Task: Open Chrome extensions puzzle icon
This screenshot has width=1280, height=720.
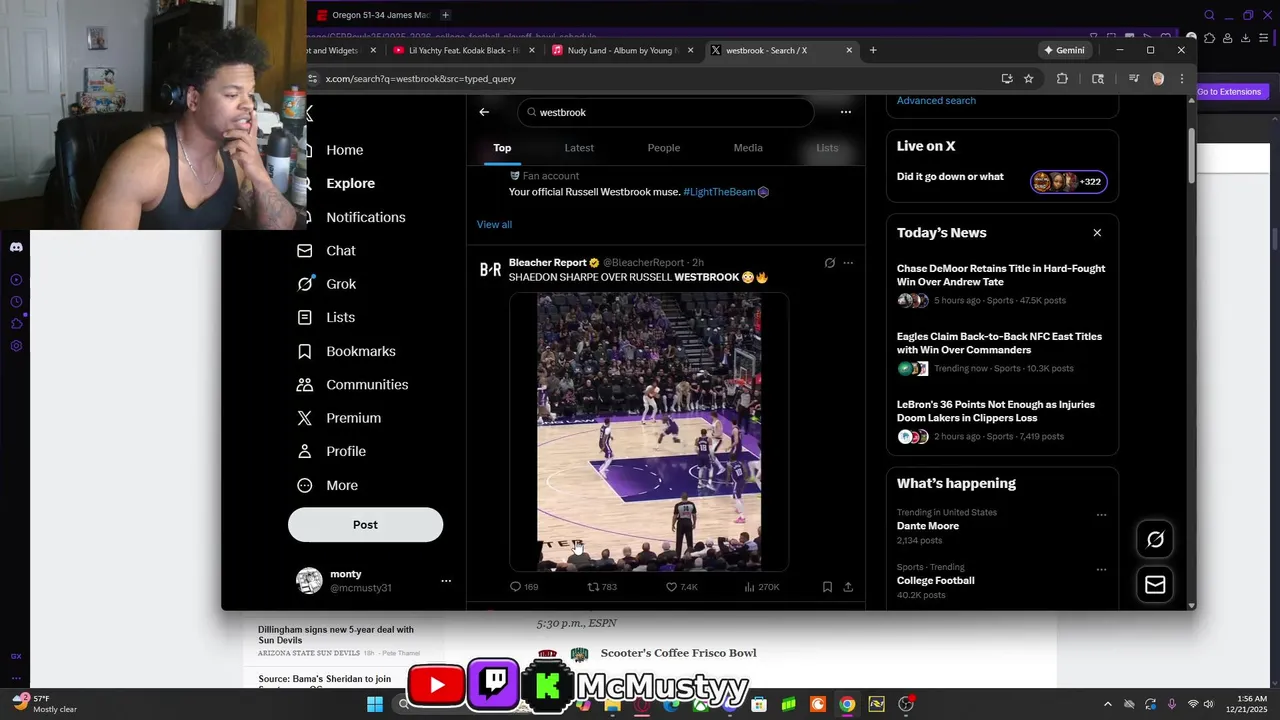Action: click(1062, 79)
